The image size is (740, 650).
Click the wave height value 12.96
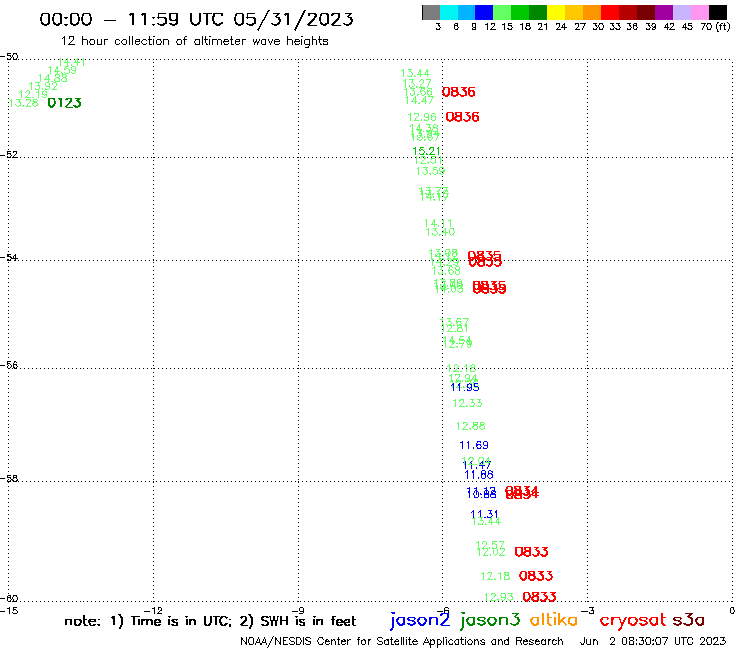422,117
